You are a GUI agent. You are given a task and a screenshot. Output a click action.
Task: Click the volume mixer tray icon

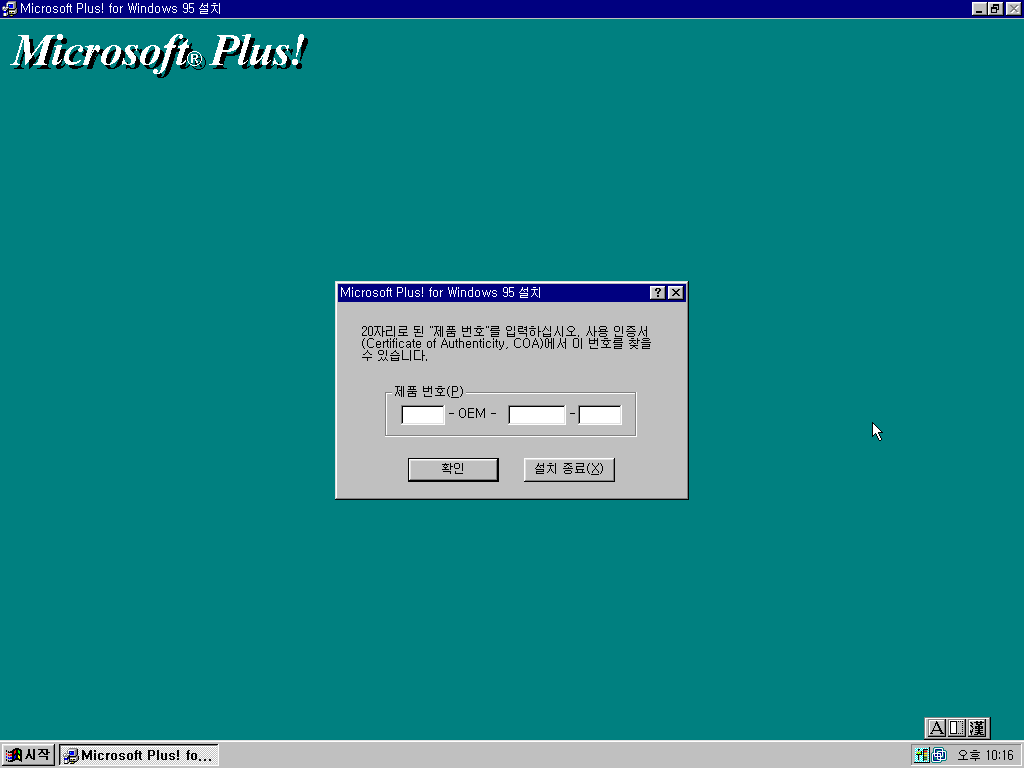[921, 755]
